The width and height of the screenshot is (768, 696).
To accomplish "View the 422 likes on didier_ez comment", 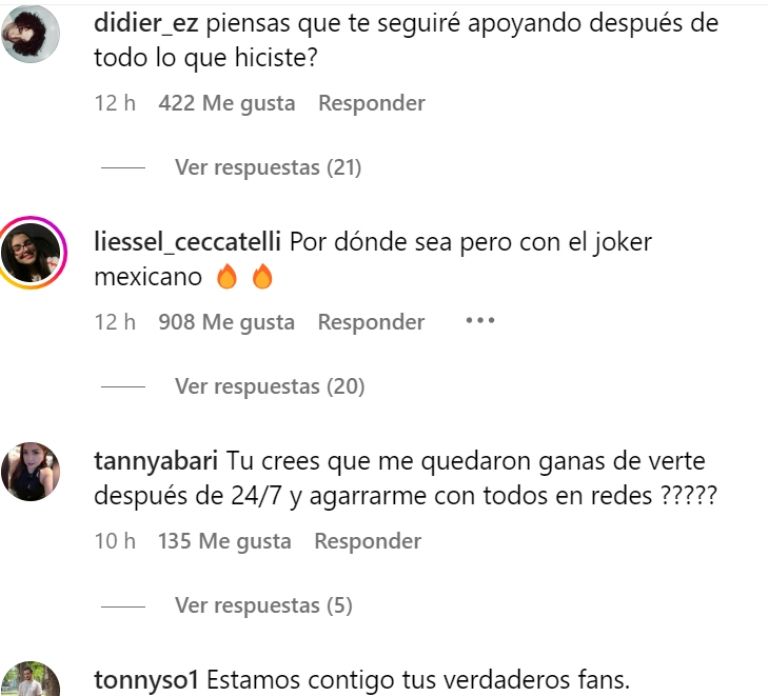I will (227, 103).
